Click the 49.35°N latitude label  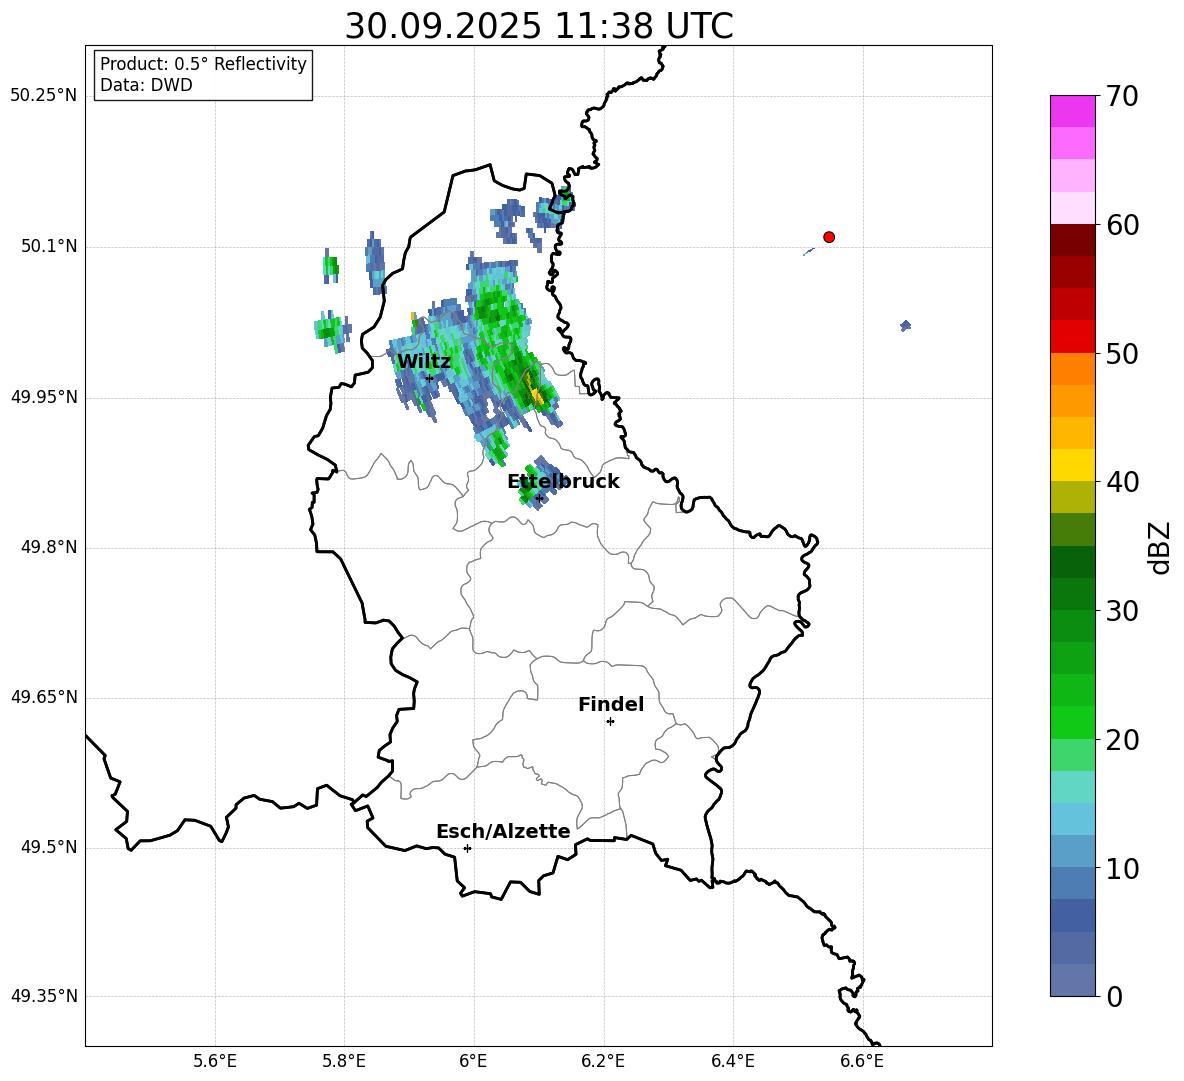pyautogui.click(x=44, y=996)
